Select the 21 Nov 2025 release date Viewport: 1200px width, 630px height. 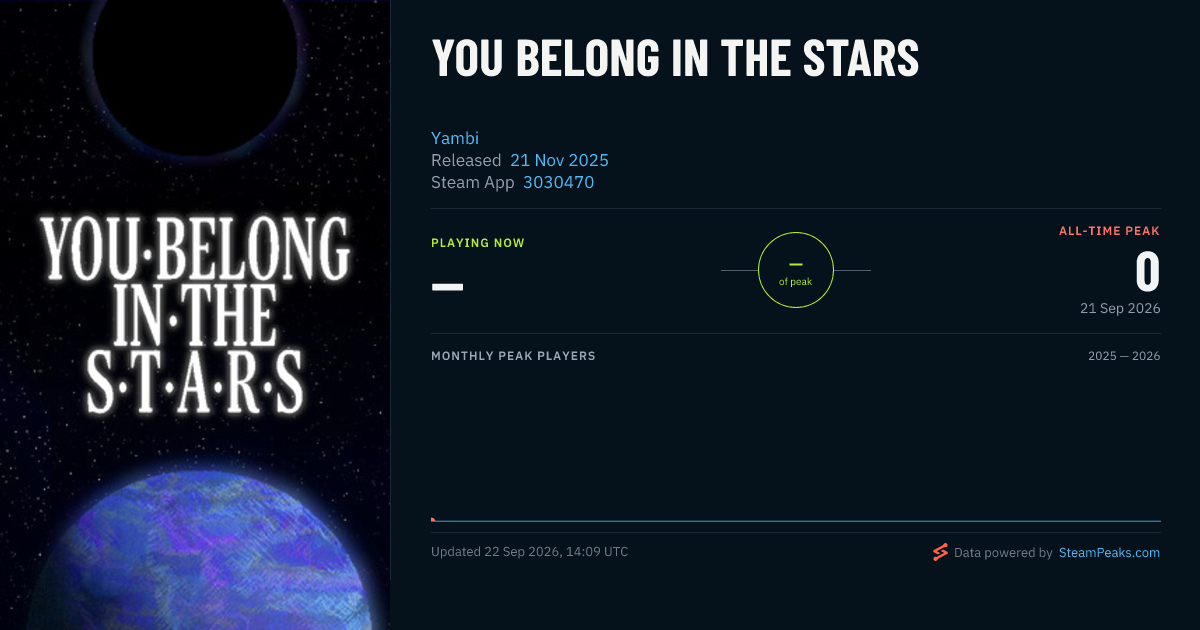[x=559, y=160]
